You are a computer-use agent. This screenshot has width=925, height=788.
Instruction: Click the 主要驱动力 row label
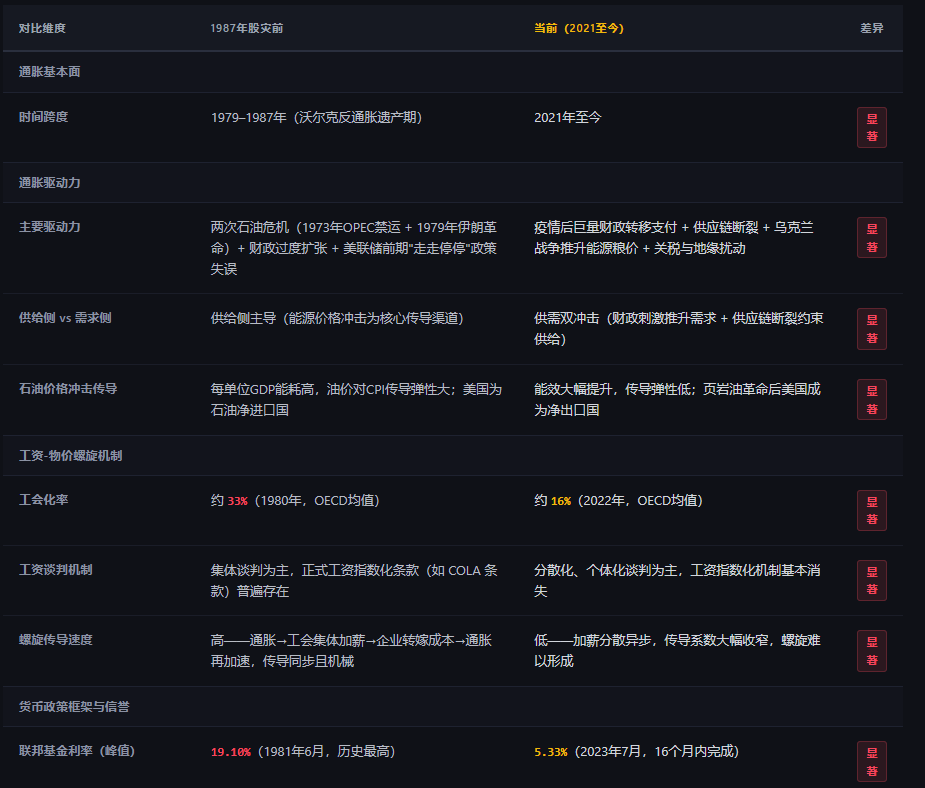point(50,227)
